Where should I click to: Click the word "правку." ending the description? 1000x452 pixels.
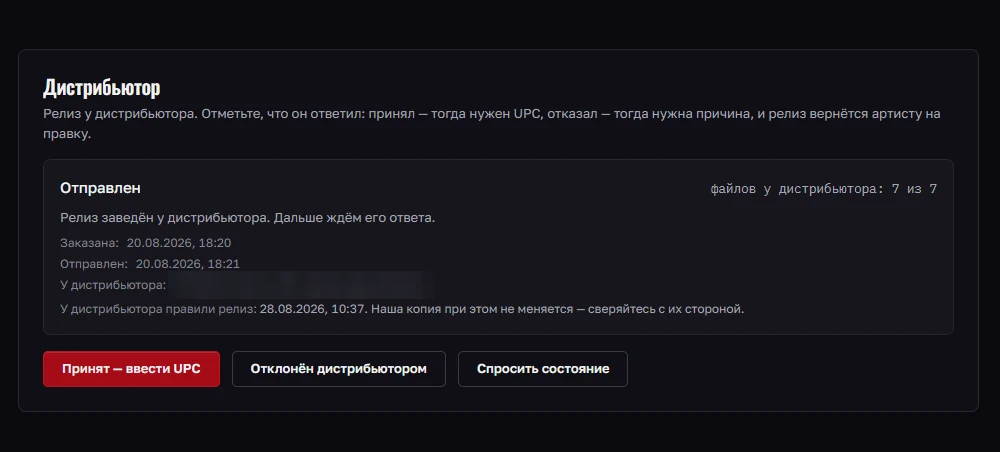pos(67,135)
